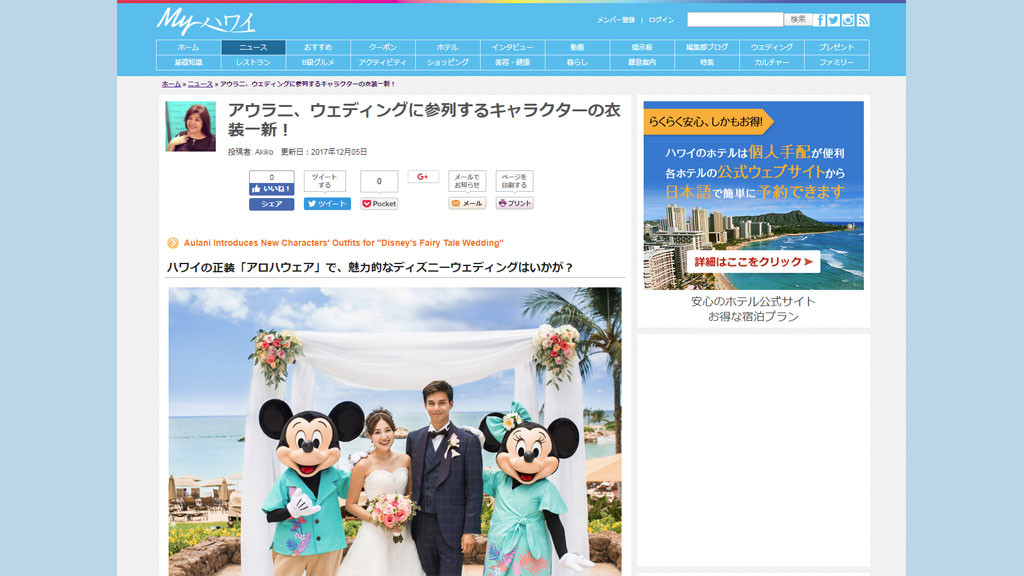Click the 安心のホテル公式サイト ad caption
This screenshot has height=576, width=1024.
click(x=753, y=309)
